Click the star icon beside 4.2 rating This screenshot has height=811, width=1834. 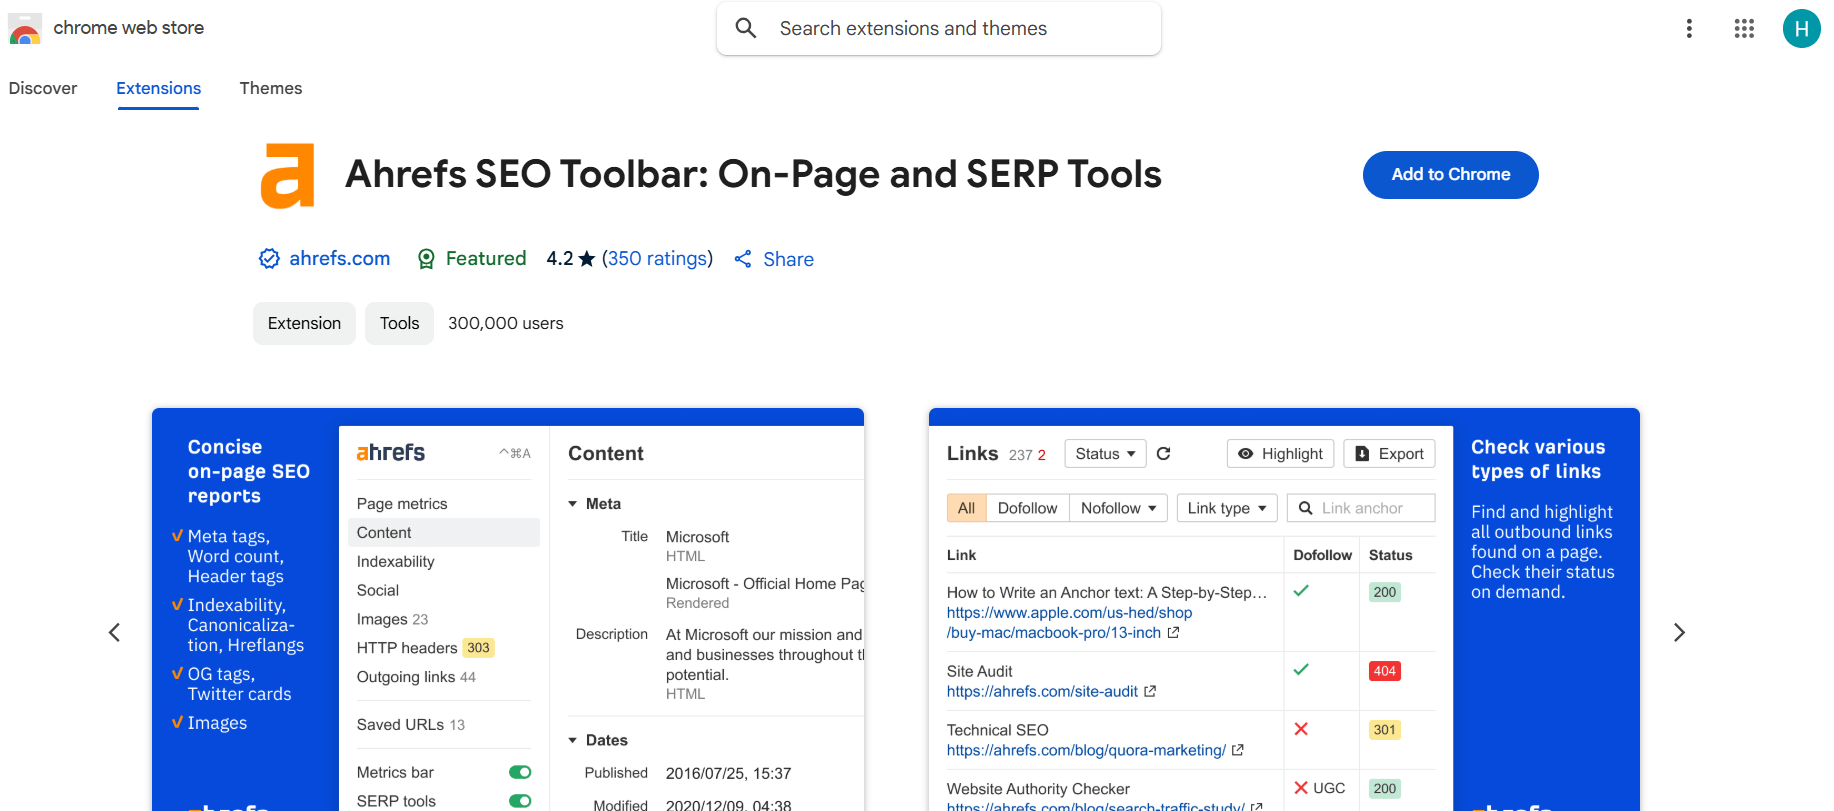click(587, 259)
